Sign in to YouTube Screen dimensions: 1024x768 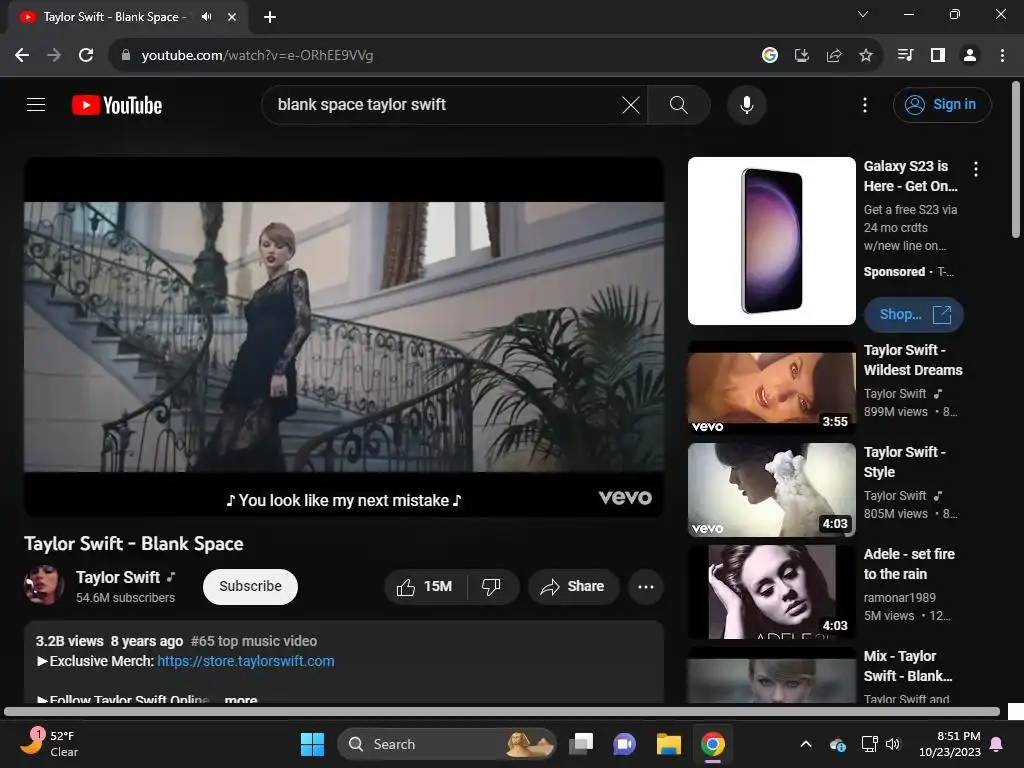[942, 104]
